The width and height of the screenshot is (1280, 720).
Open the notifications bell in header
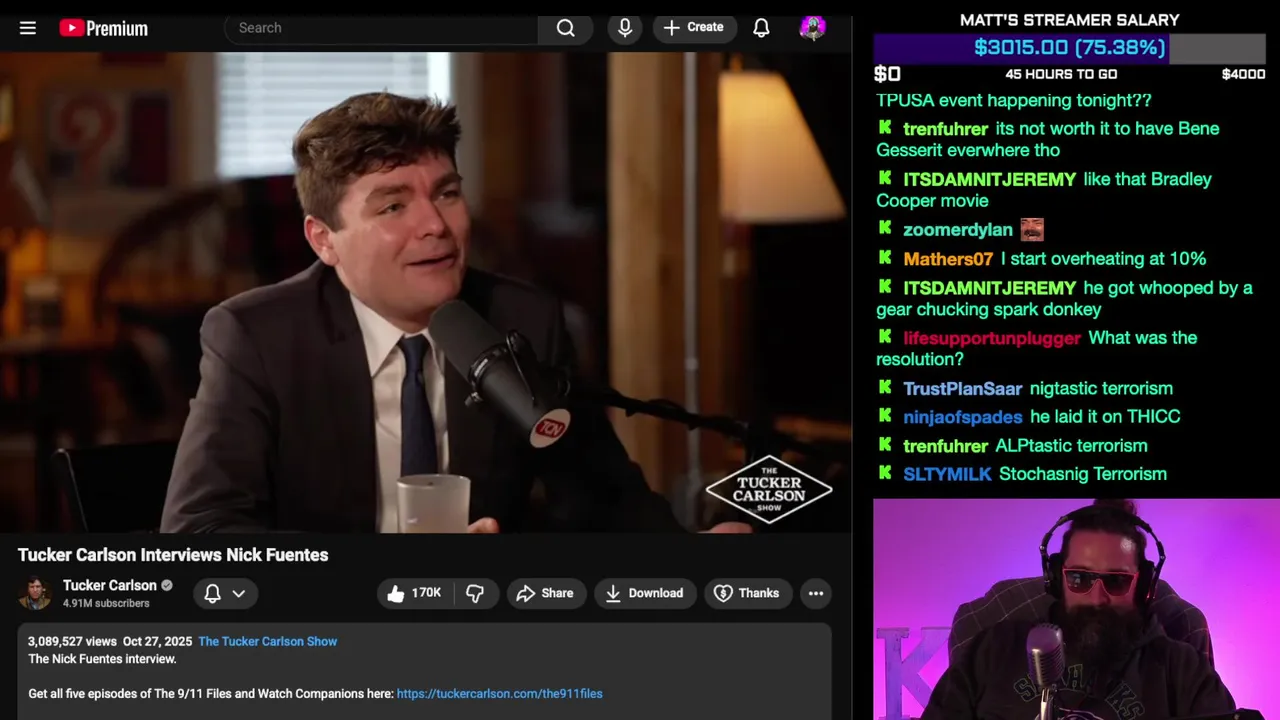(761, 28)
